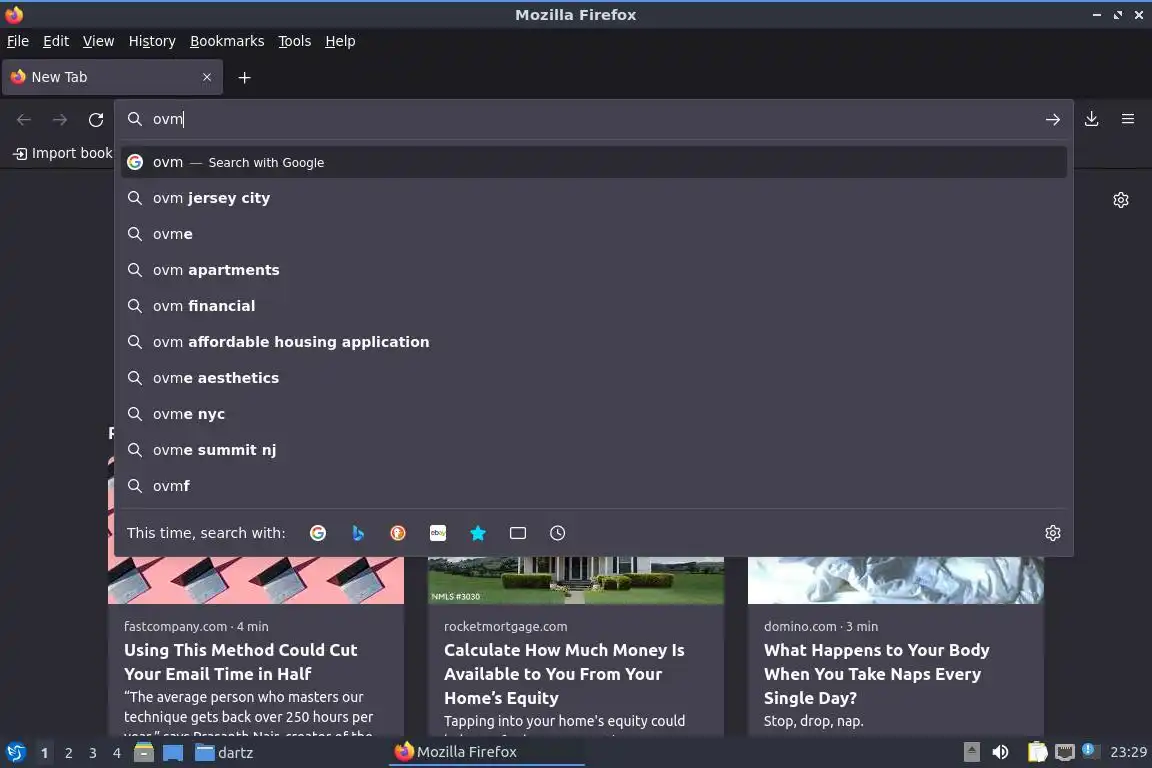
Task: Choose 'ovm — Search with Google' result
Action: click(x=594, y=162)
